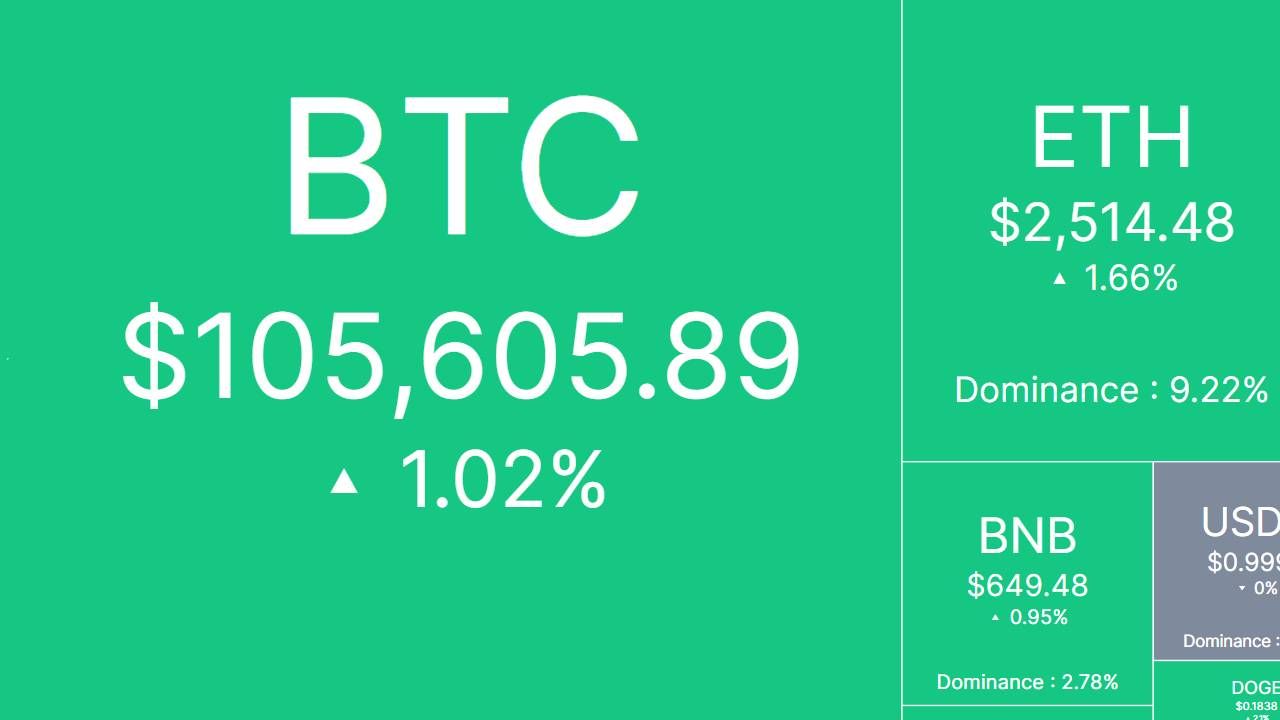Click the $105,605.89 Bitcoin price
The width and height of the screenshot is (1280, 720).
coord(461,357)
